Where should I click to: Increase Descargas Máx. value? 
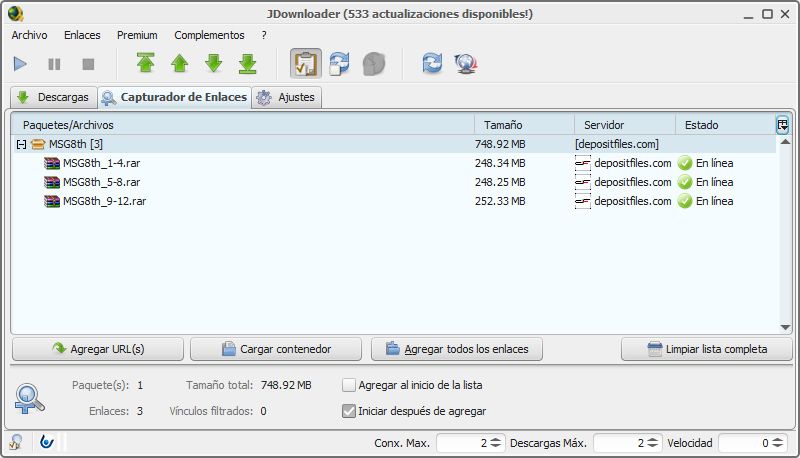653,440
